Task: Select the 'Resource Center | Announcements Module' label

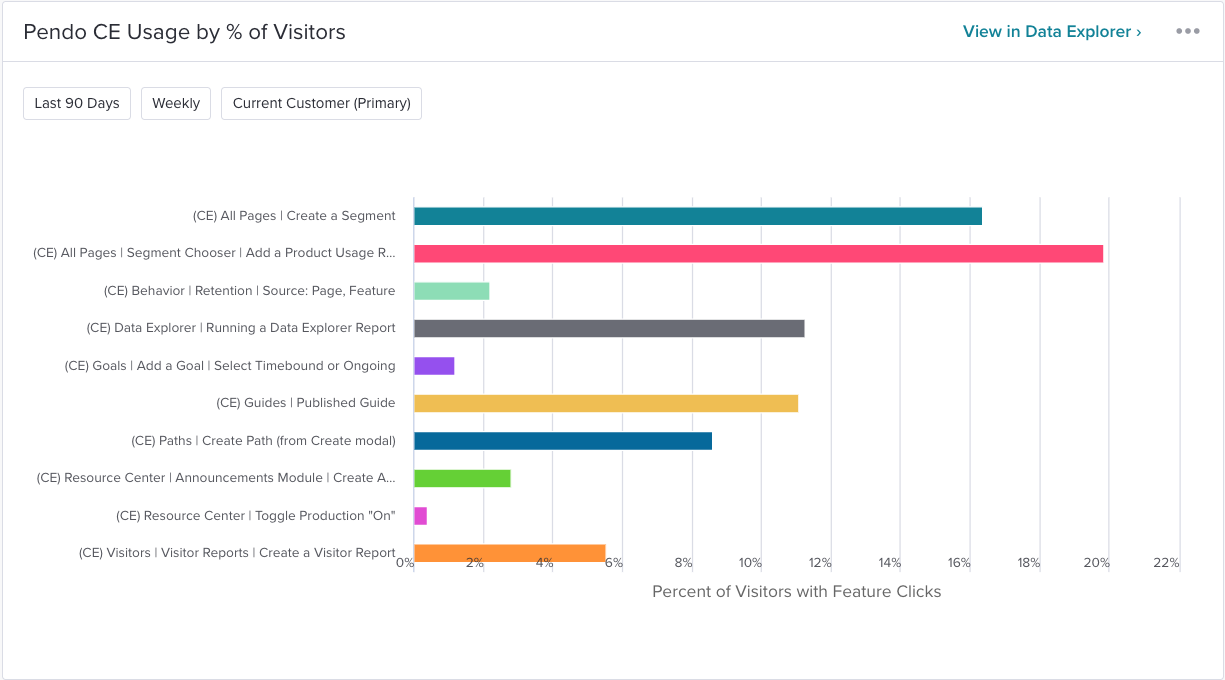Action: 216,478
